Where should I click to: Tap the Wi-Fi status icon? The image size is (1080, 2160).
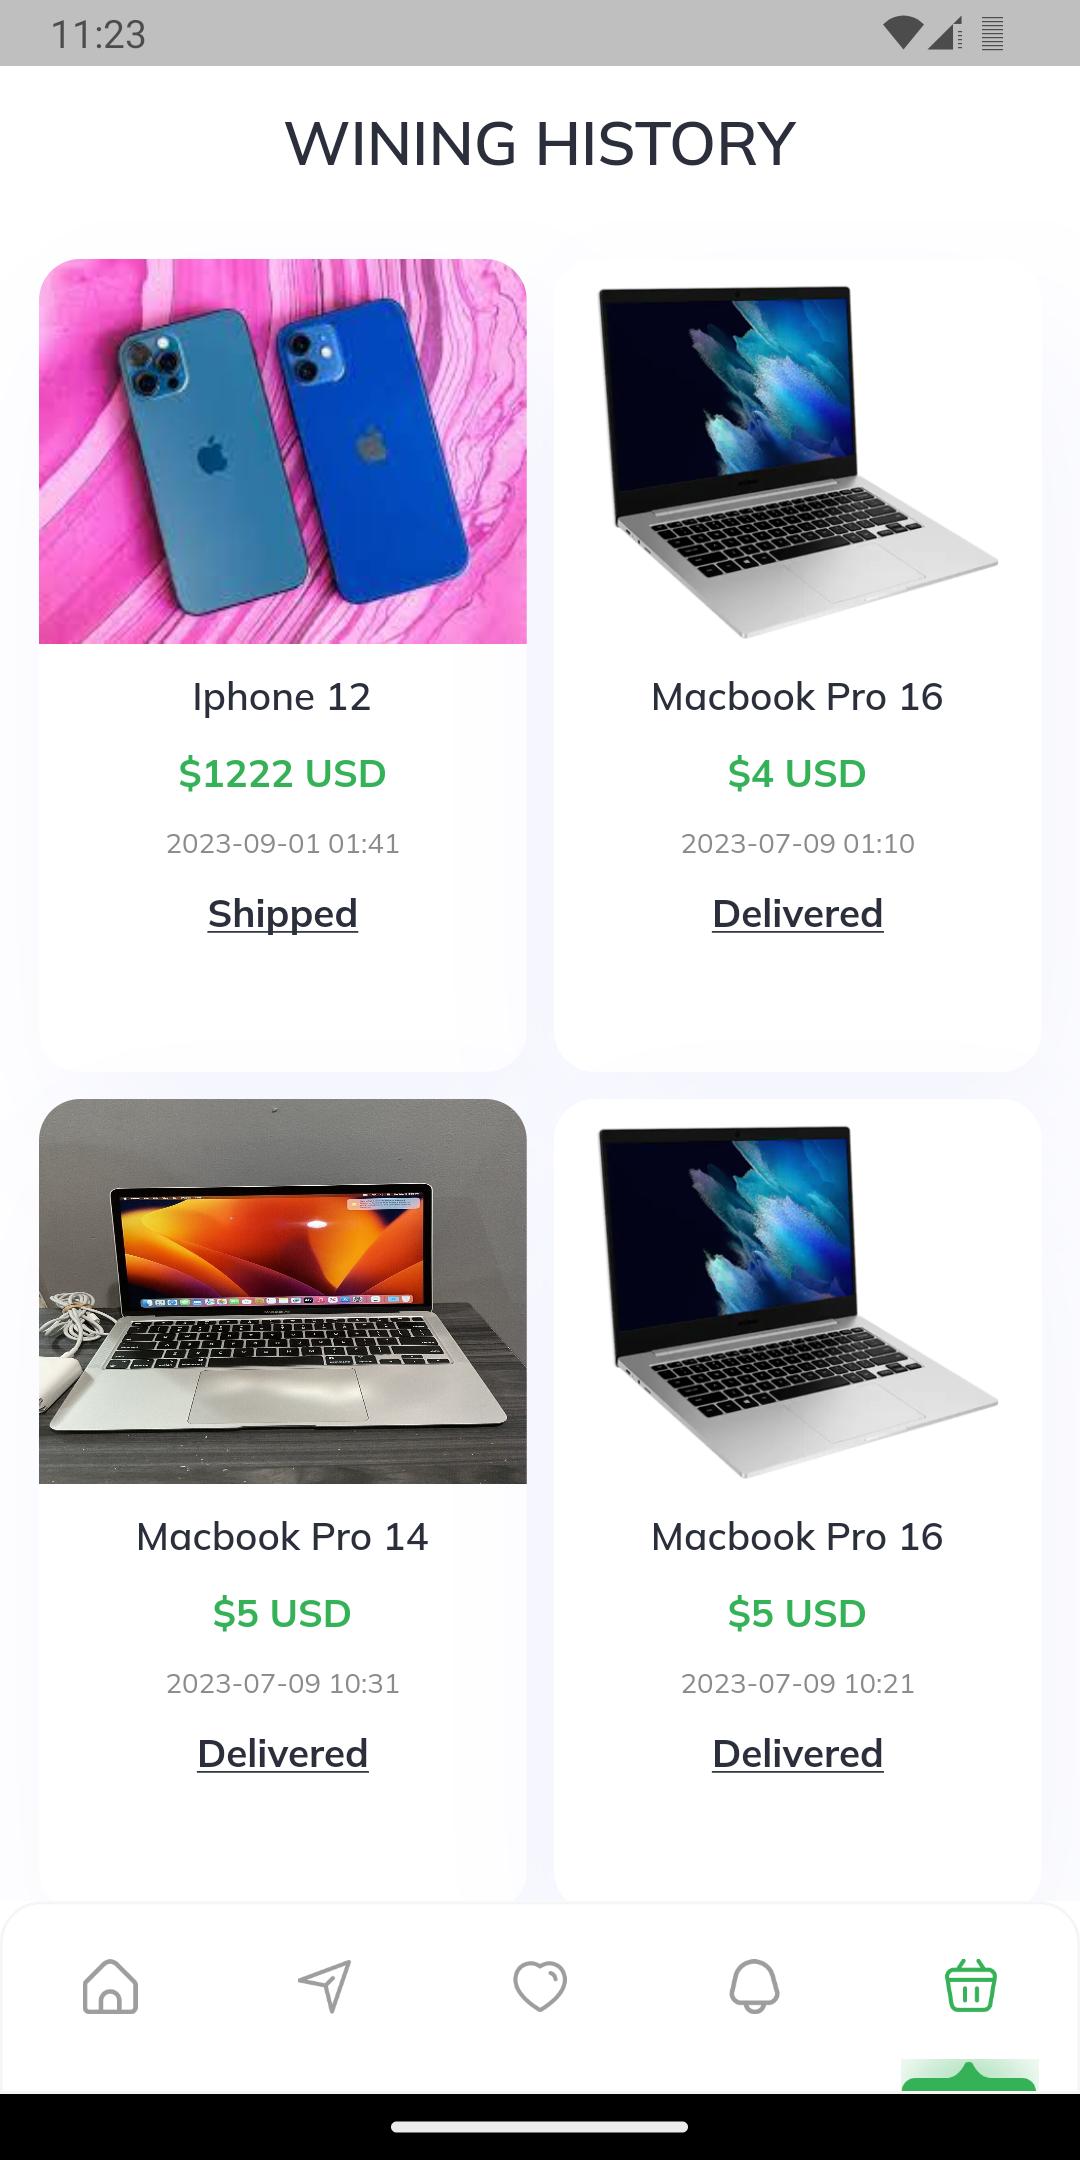tap(903, 33)
